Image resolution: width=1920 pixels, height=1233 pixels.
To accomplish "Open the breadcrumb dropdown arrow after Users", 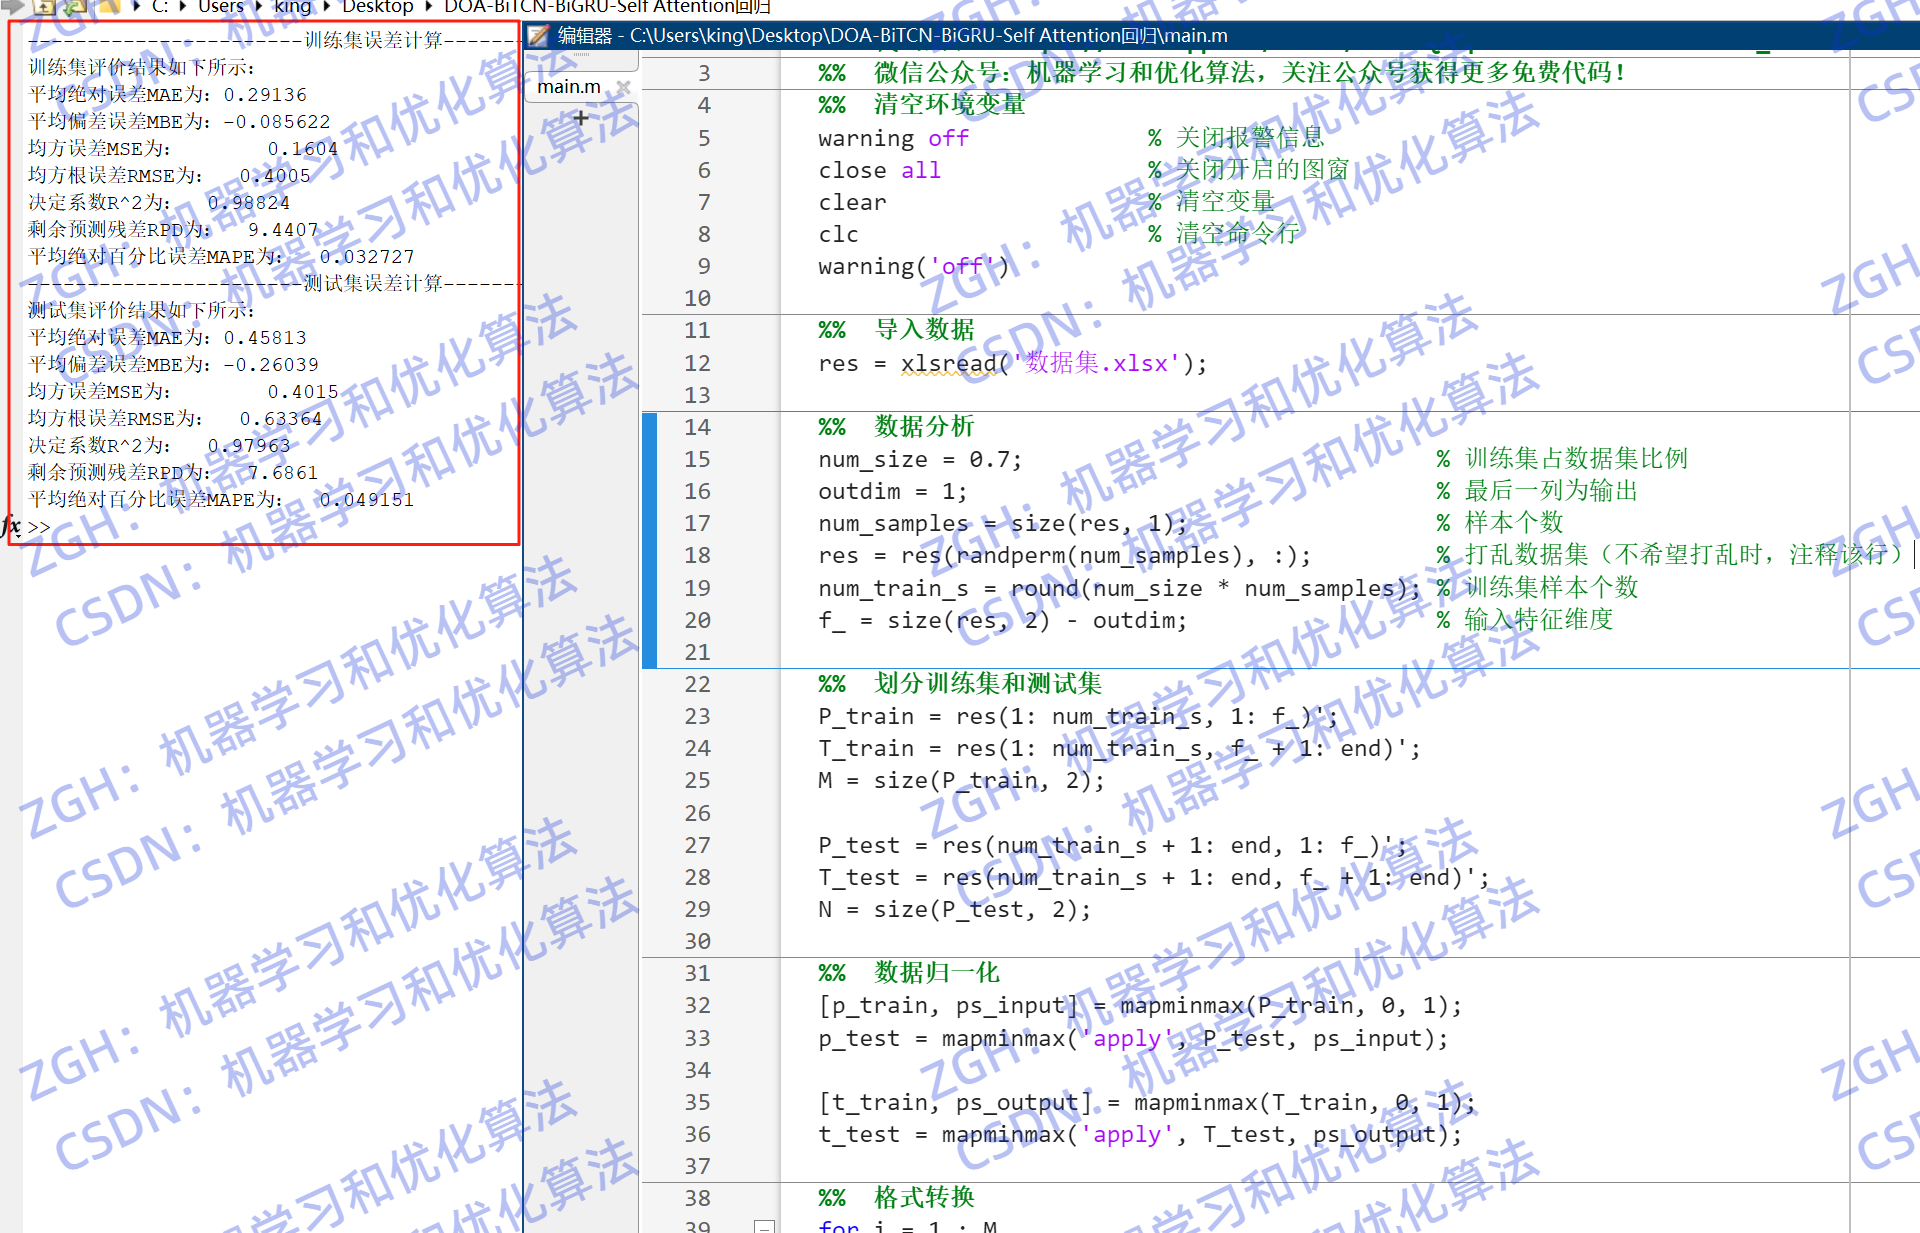I will (258, 8).
